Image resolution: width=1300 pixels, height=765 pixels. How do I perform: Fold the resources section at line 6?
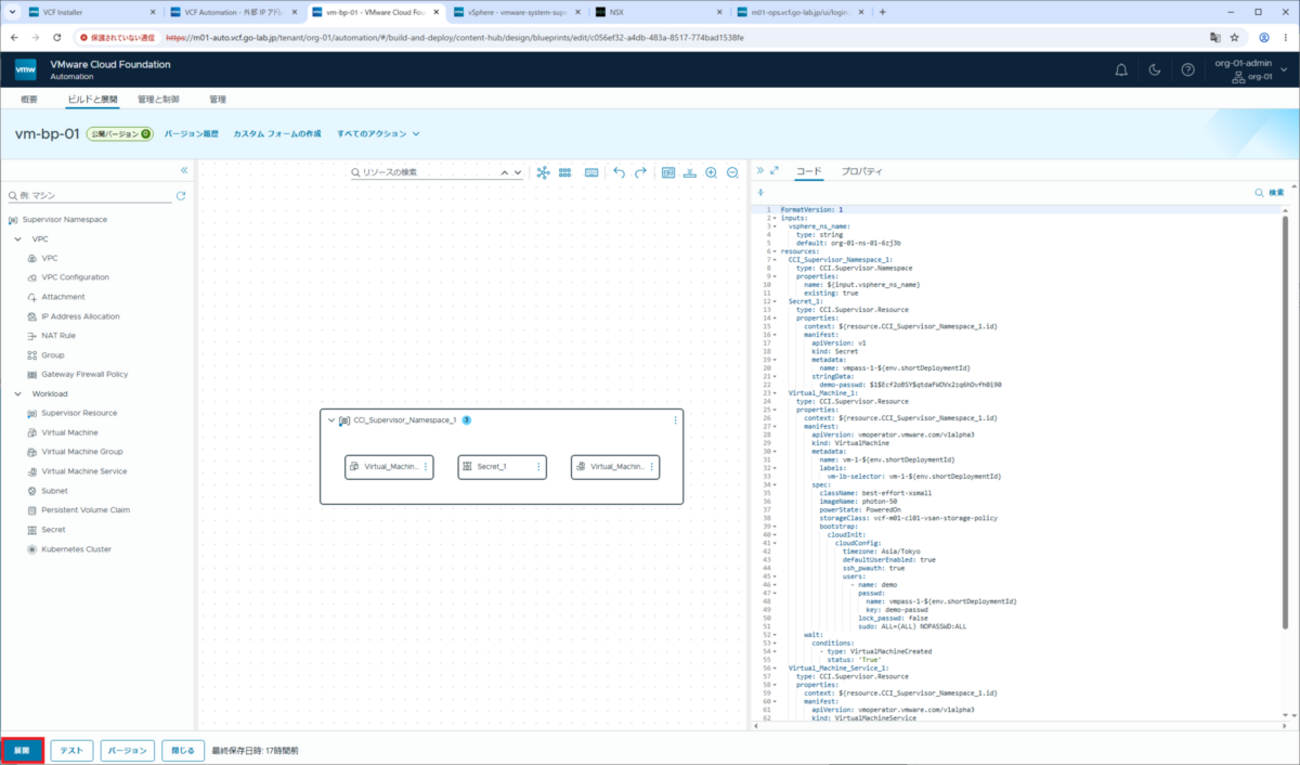point(773,251)
